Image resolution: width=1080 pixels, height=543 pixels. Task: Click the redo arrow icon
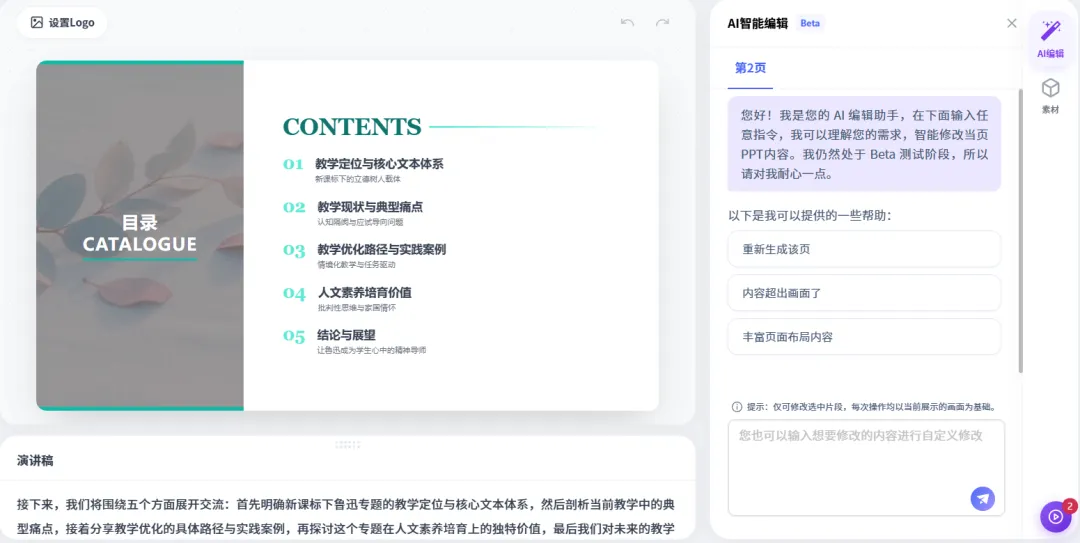click(663, 23)
